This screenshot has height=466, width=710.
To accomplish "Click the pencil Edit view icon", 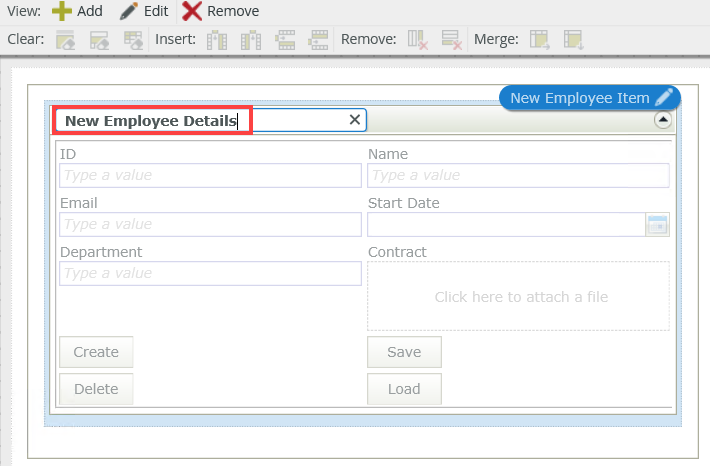I will (129, 11).
